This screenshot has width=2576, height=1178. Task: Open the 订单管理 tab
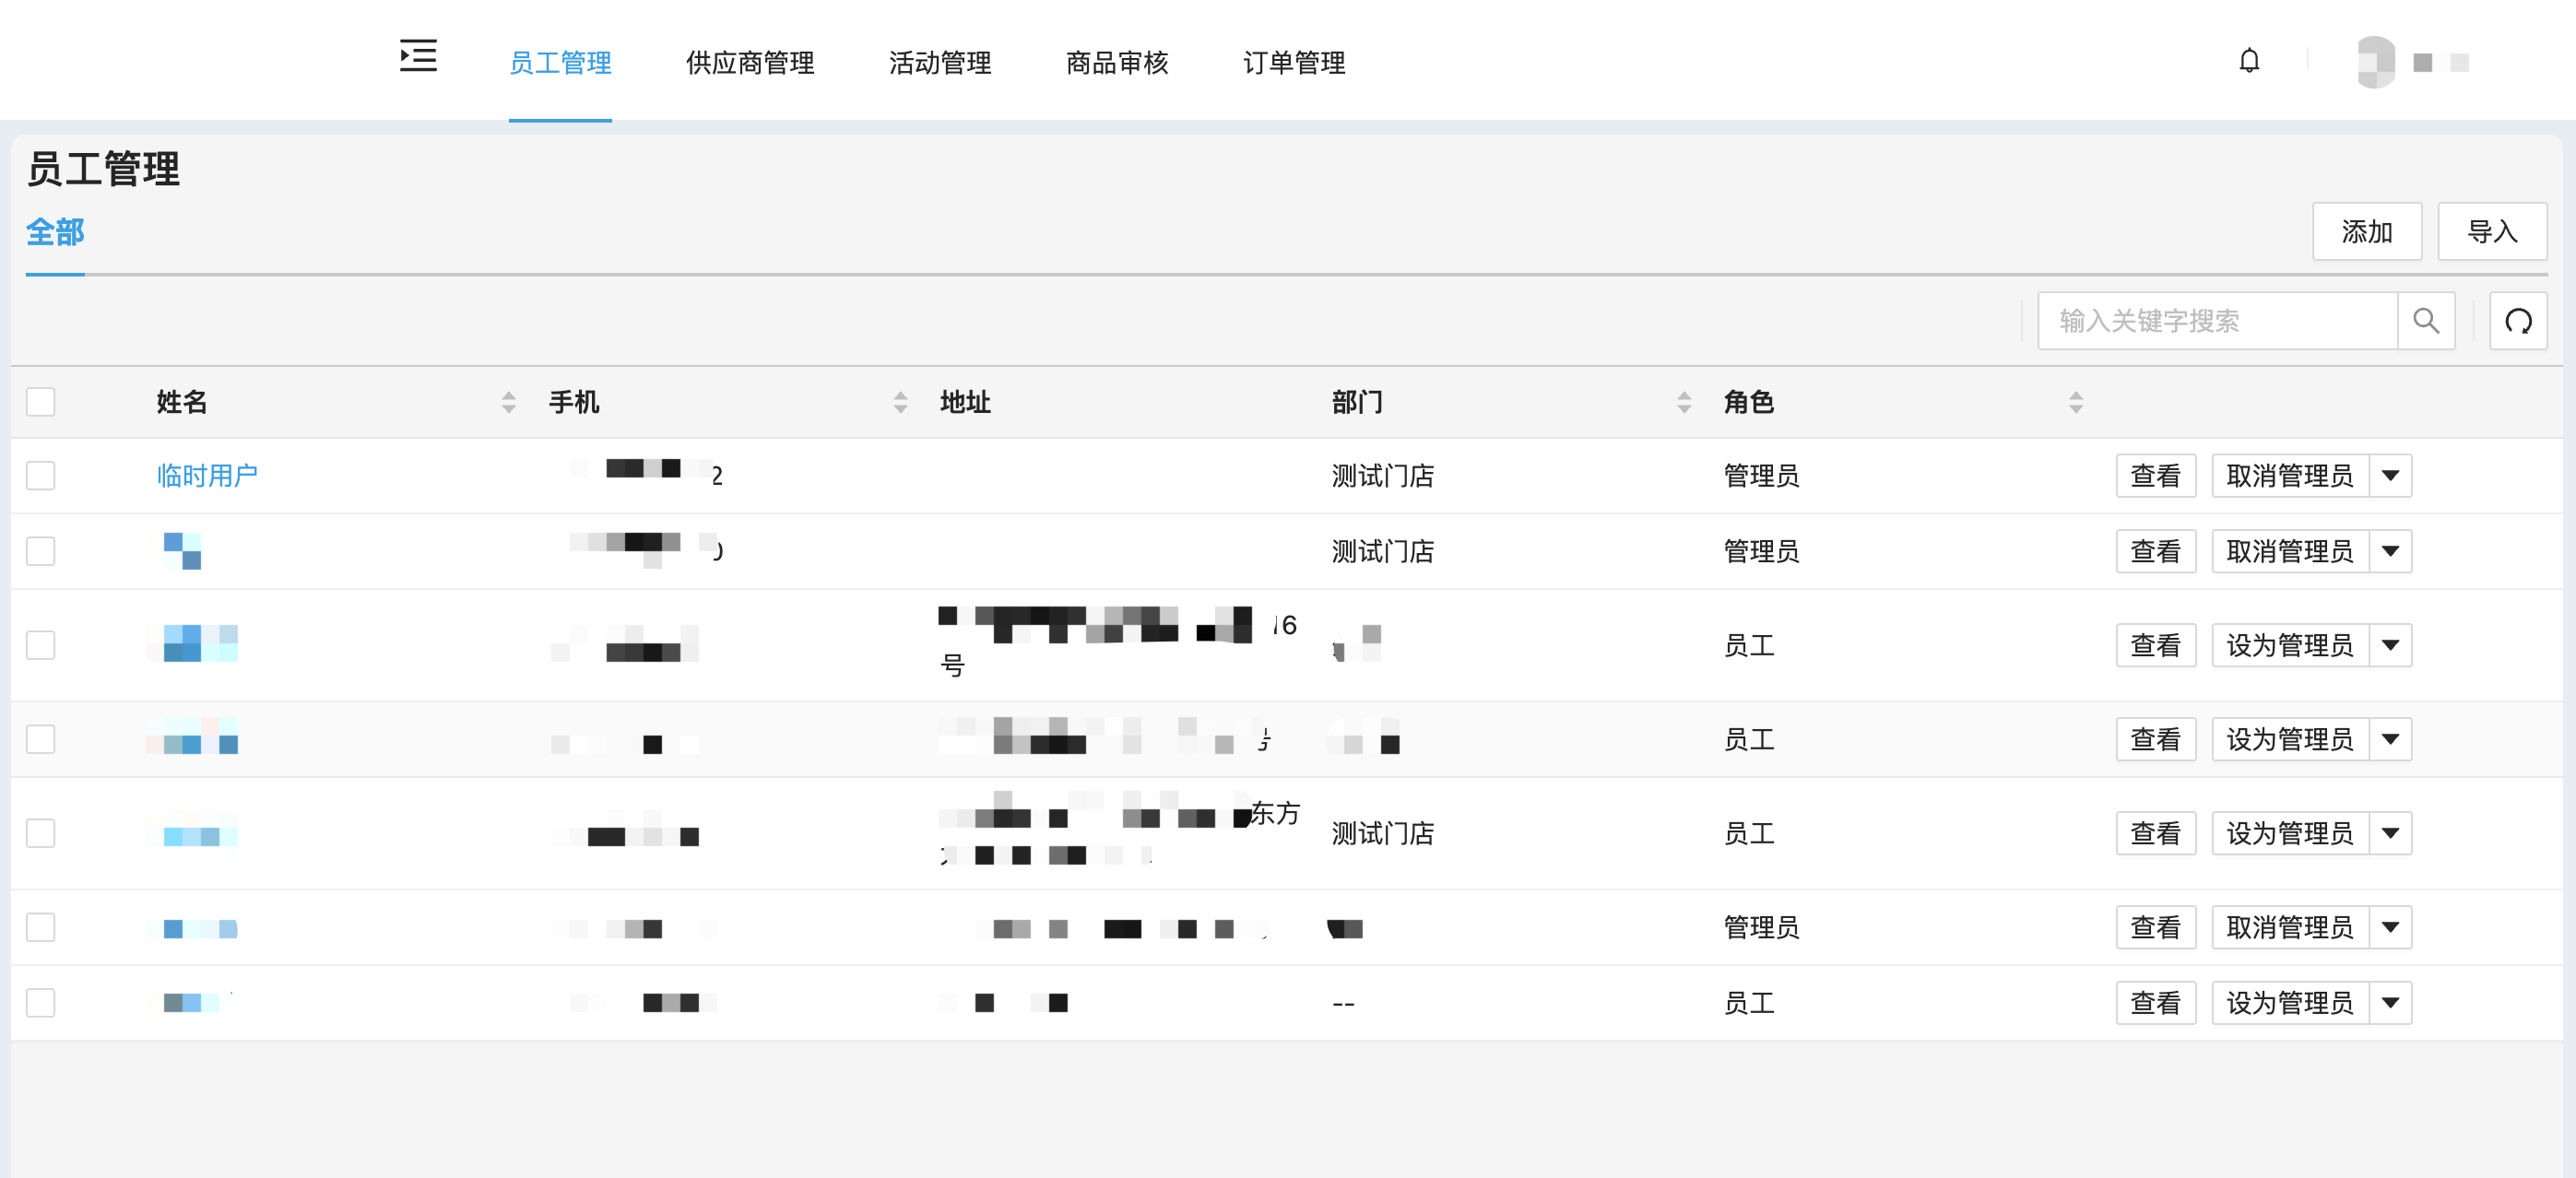1293,63
